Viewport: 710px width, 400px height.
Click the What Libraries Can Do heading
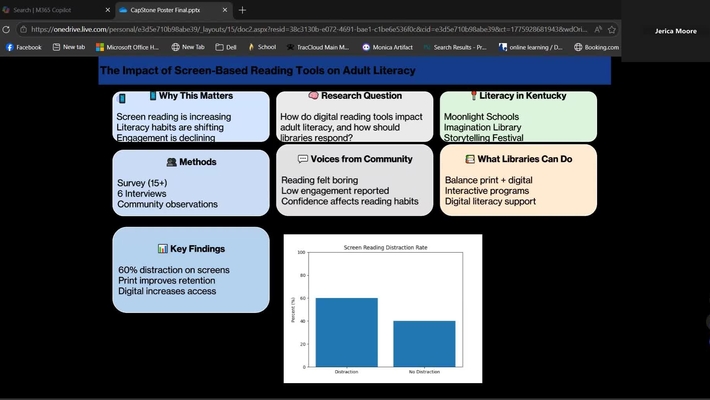click(x=524, y=159)
